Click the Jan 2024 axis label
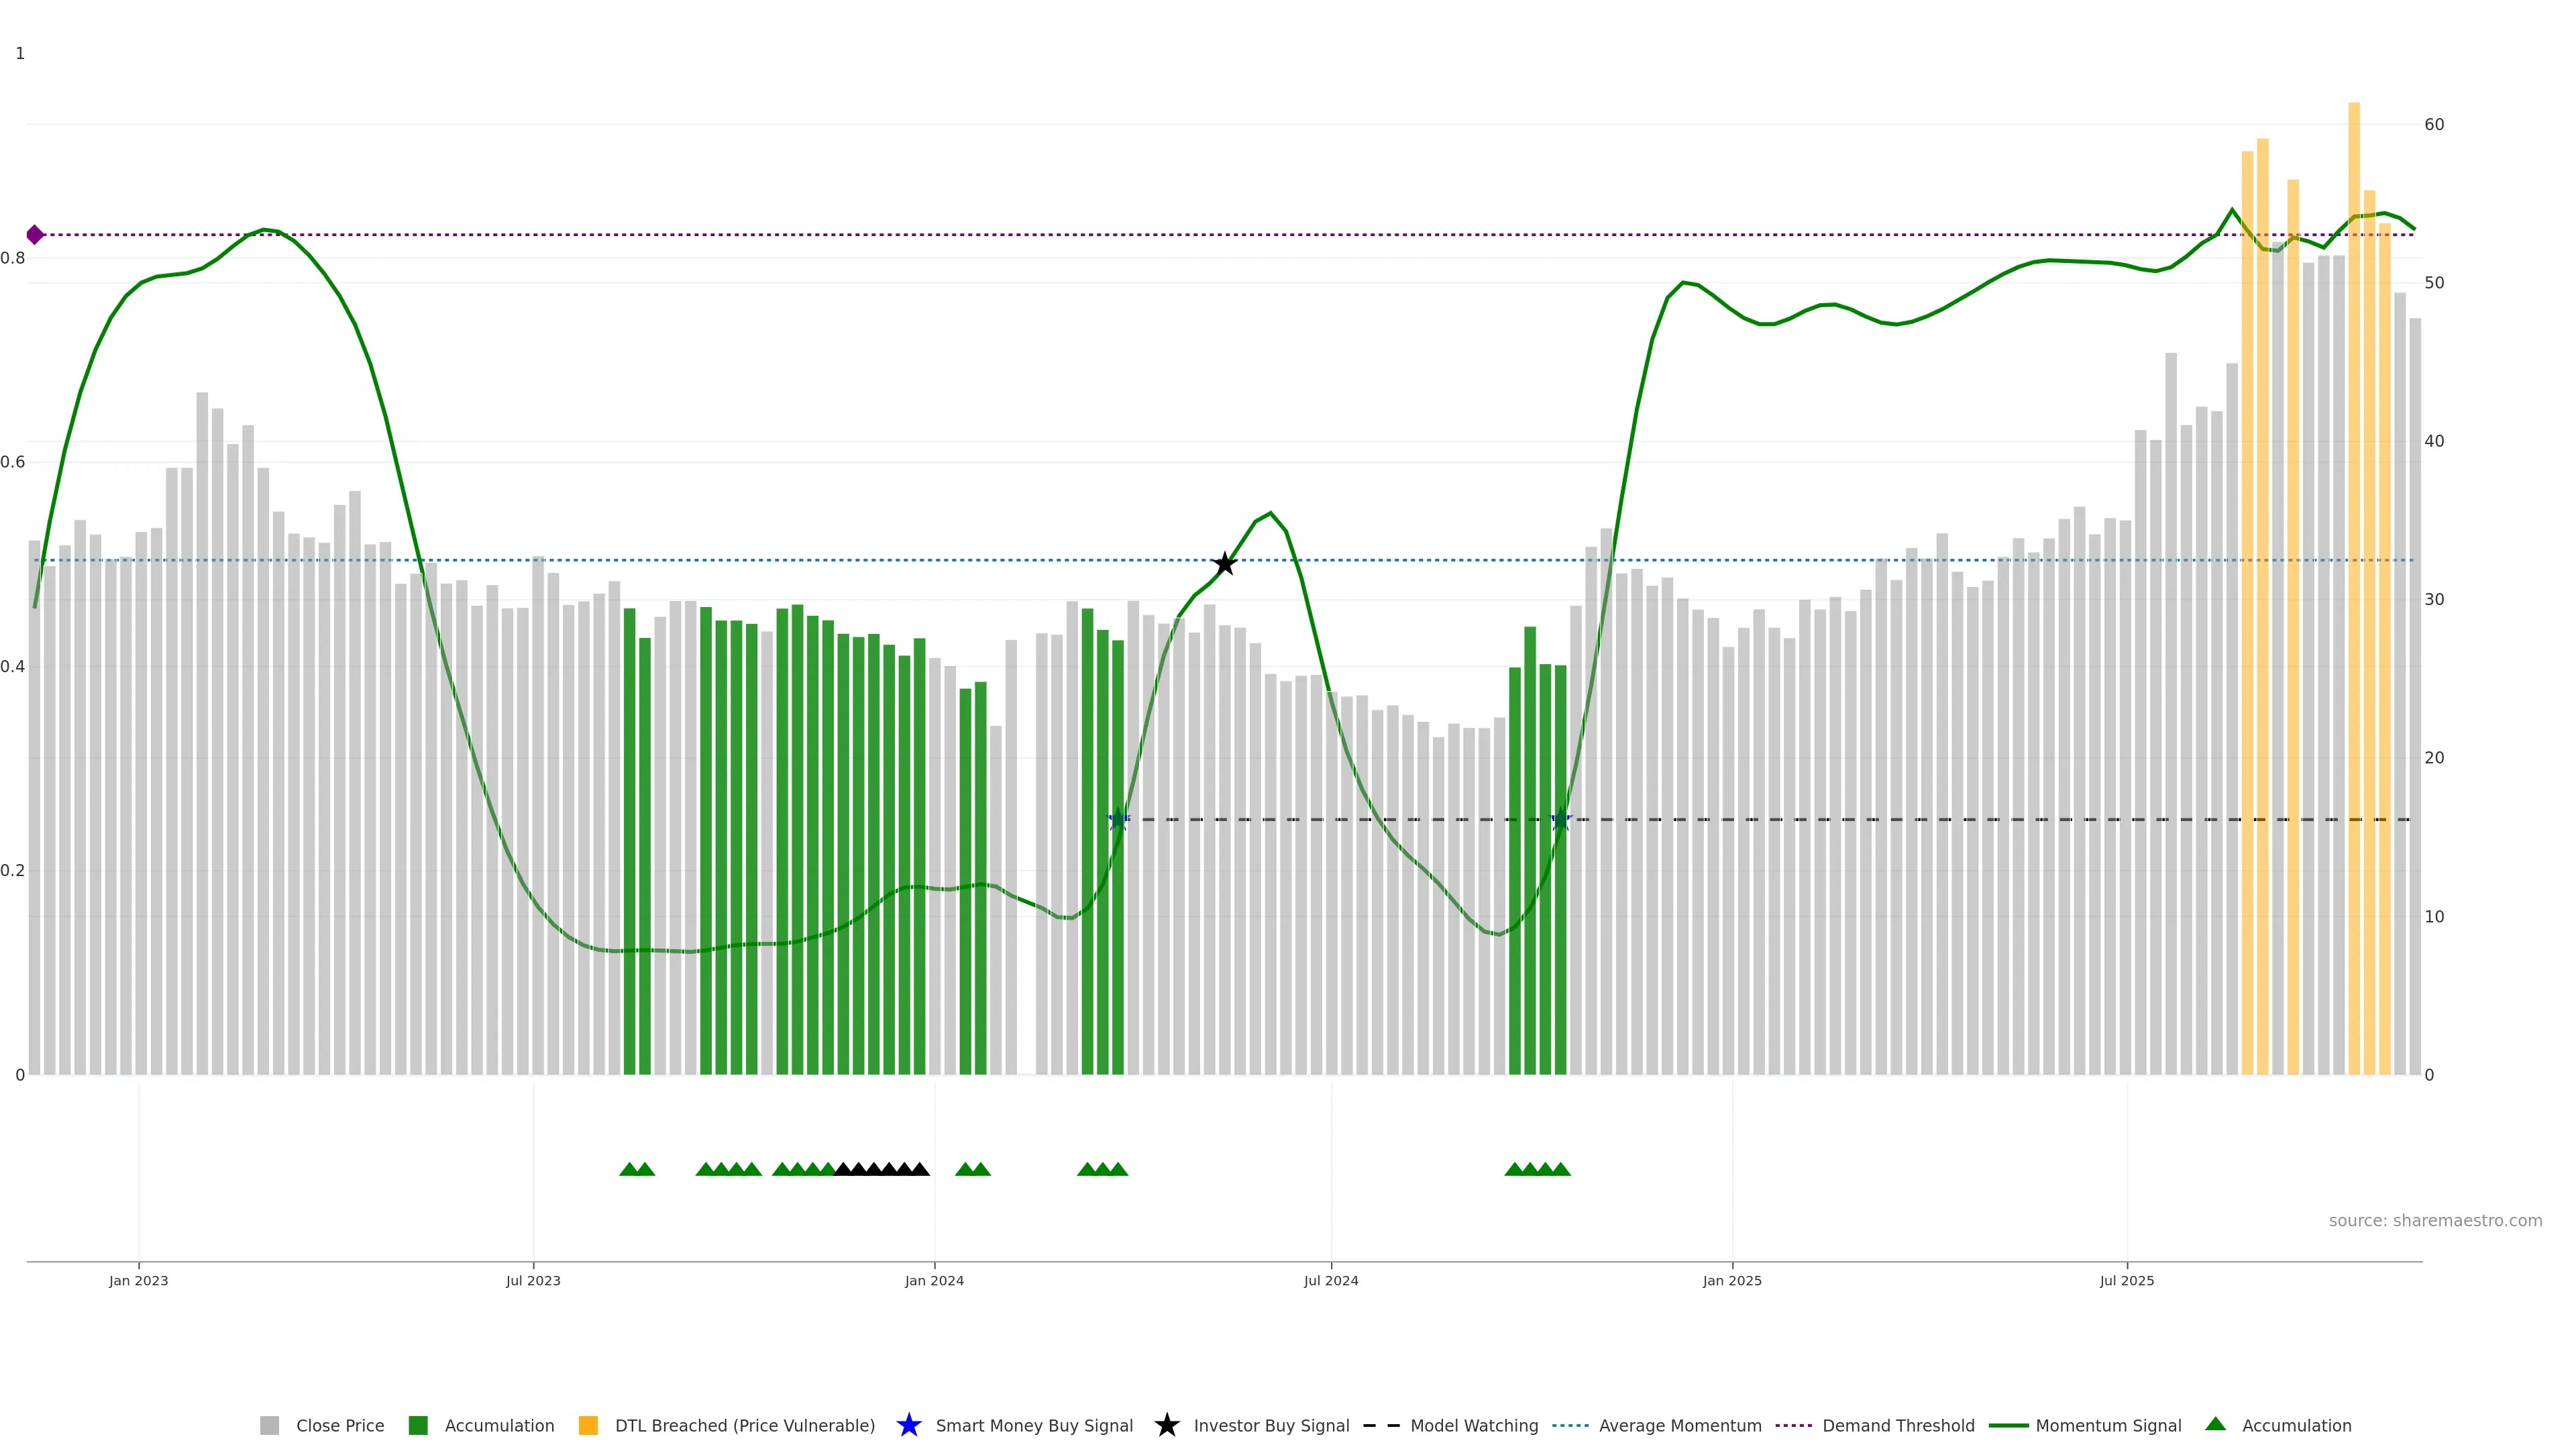The height and width of the screenshot is (1449, 2576). [x=934, y=1281]
